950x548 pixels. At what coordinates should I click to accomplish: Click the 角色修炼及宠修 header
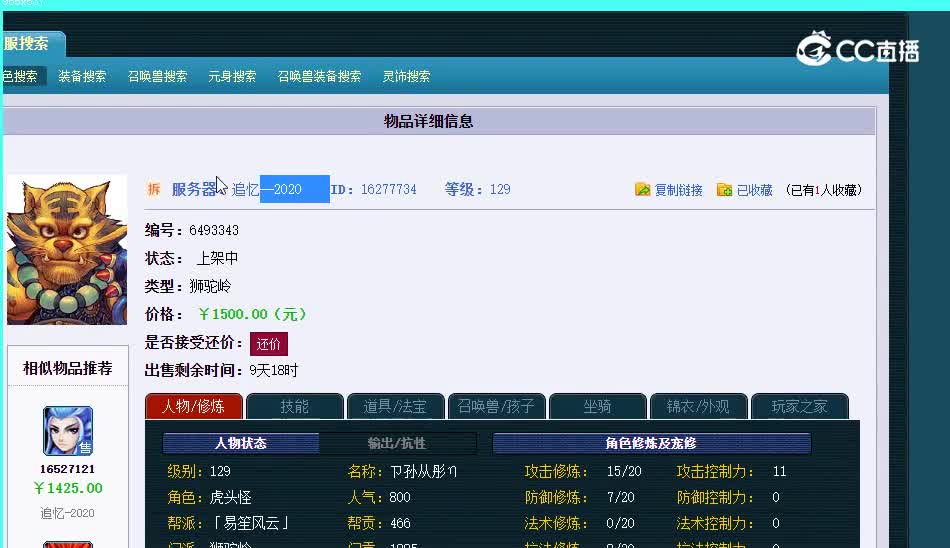[x=651, y=443]
